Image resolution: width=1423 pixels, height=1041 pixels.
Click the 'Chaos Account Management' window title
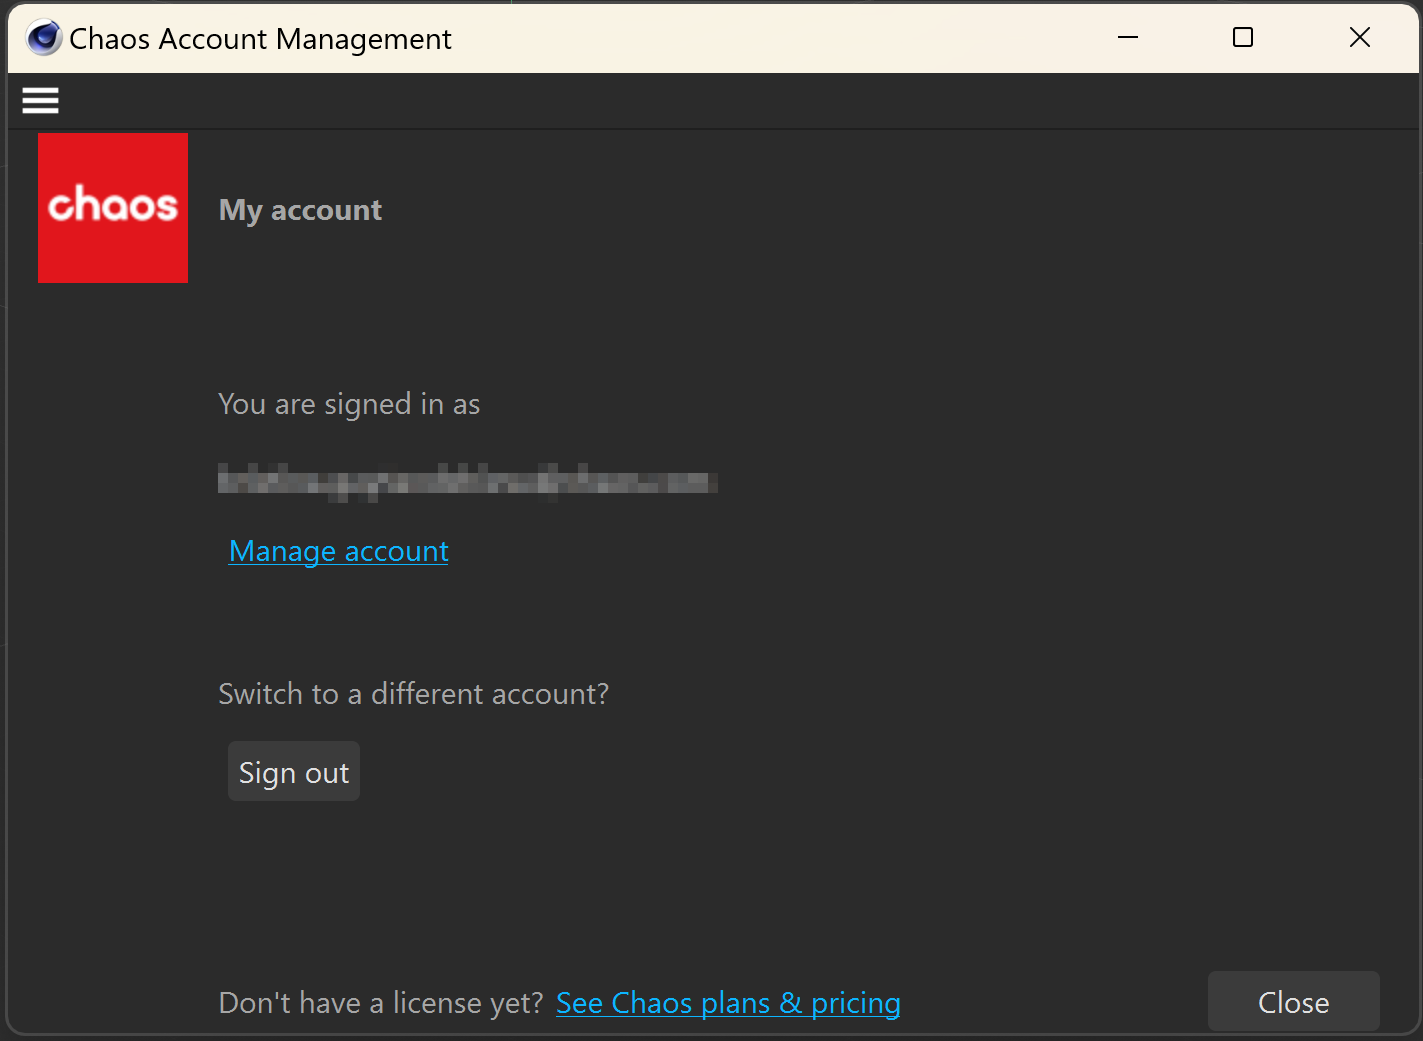tap(260, 39)
